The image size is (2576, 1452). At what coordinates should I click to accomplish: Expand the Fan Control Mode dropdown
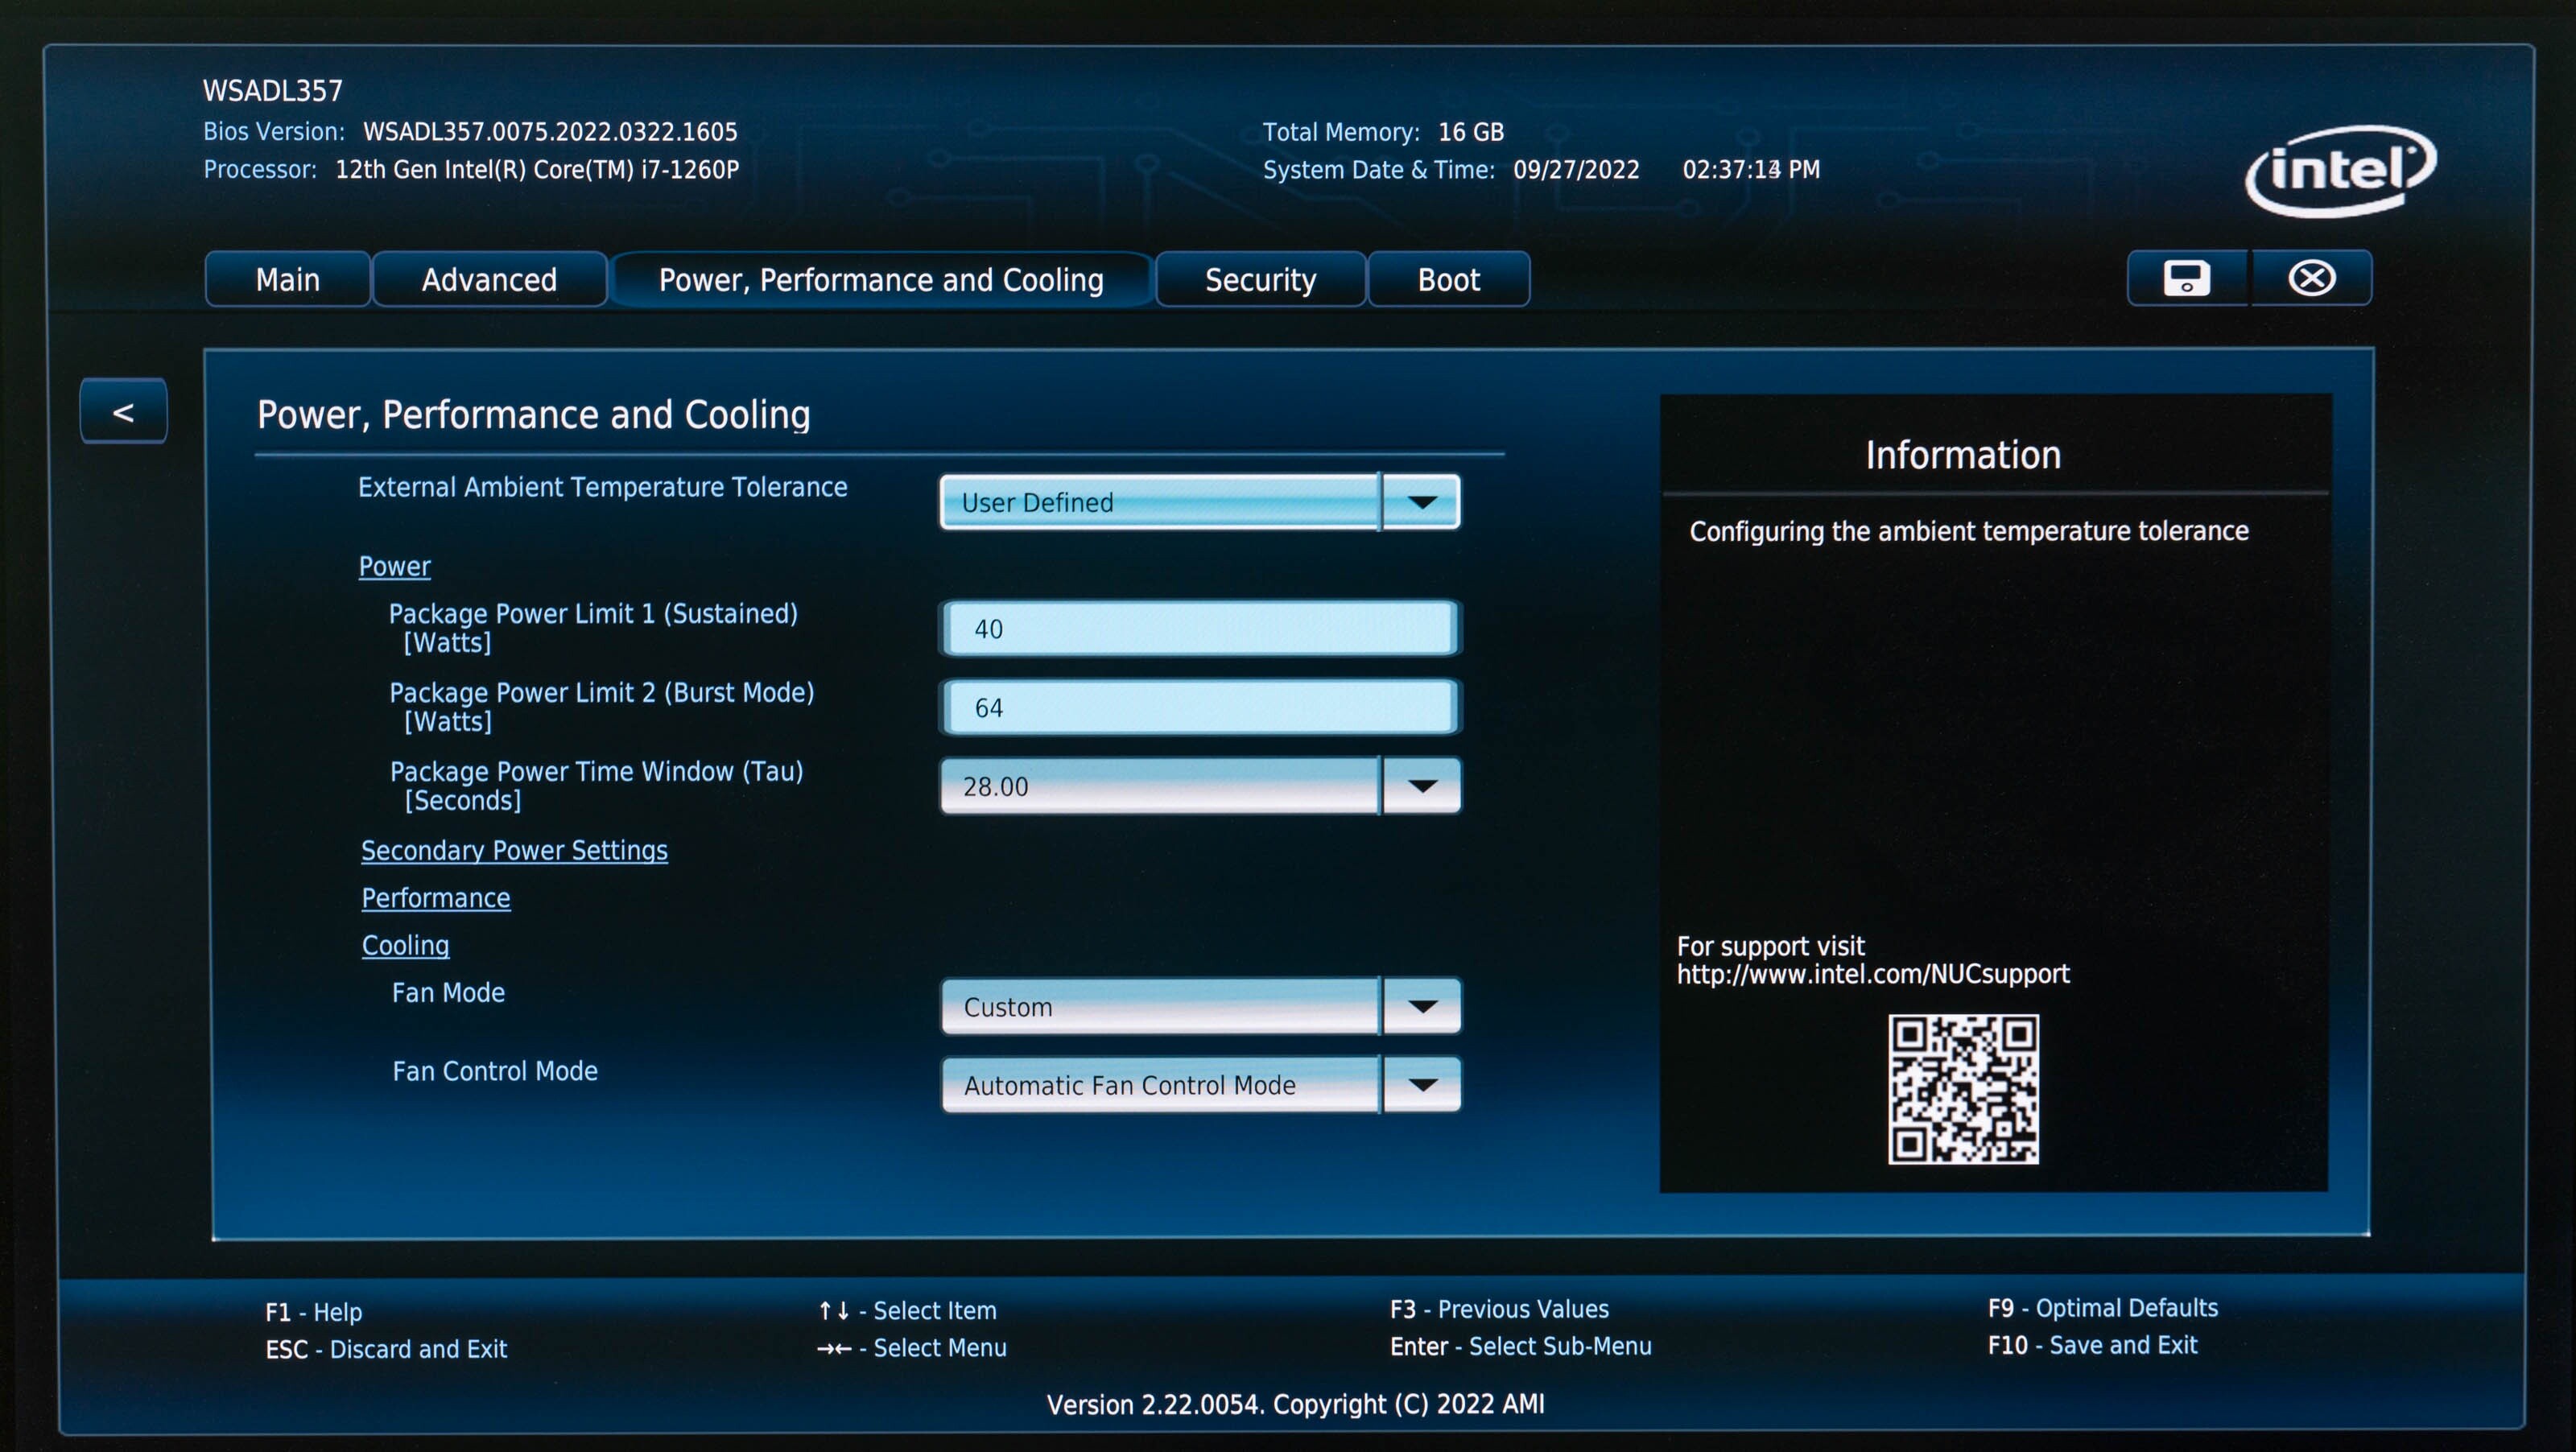[x=1421, y=1085]
